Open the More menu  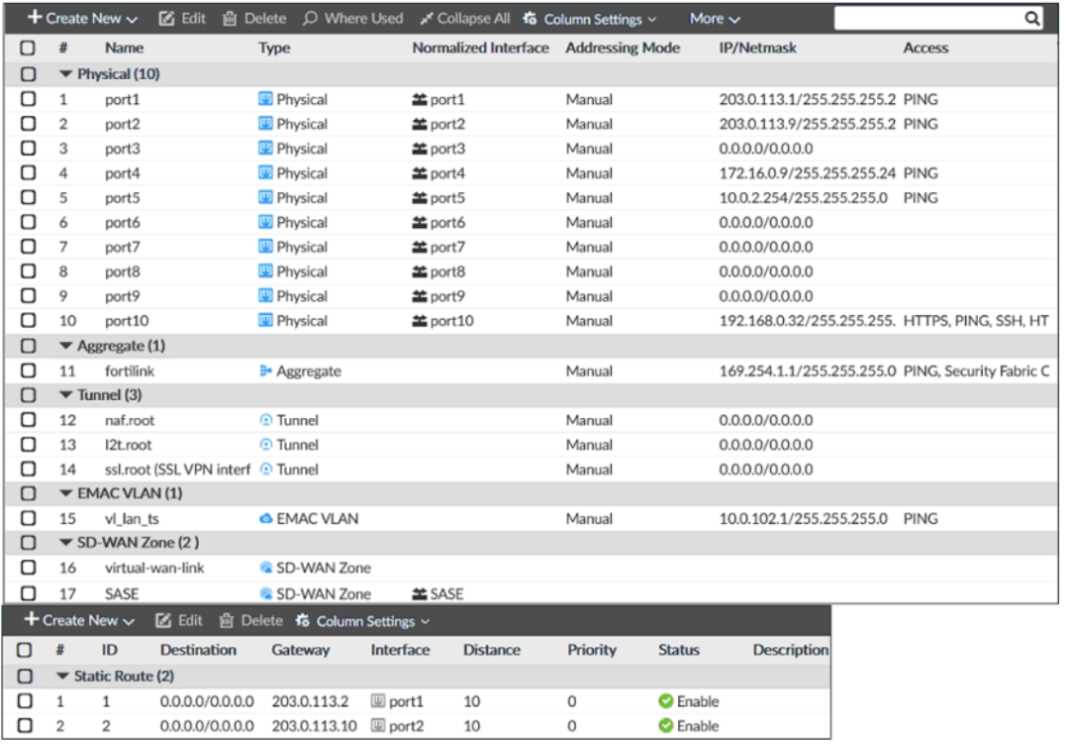pos(712,17)
